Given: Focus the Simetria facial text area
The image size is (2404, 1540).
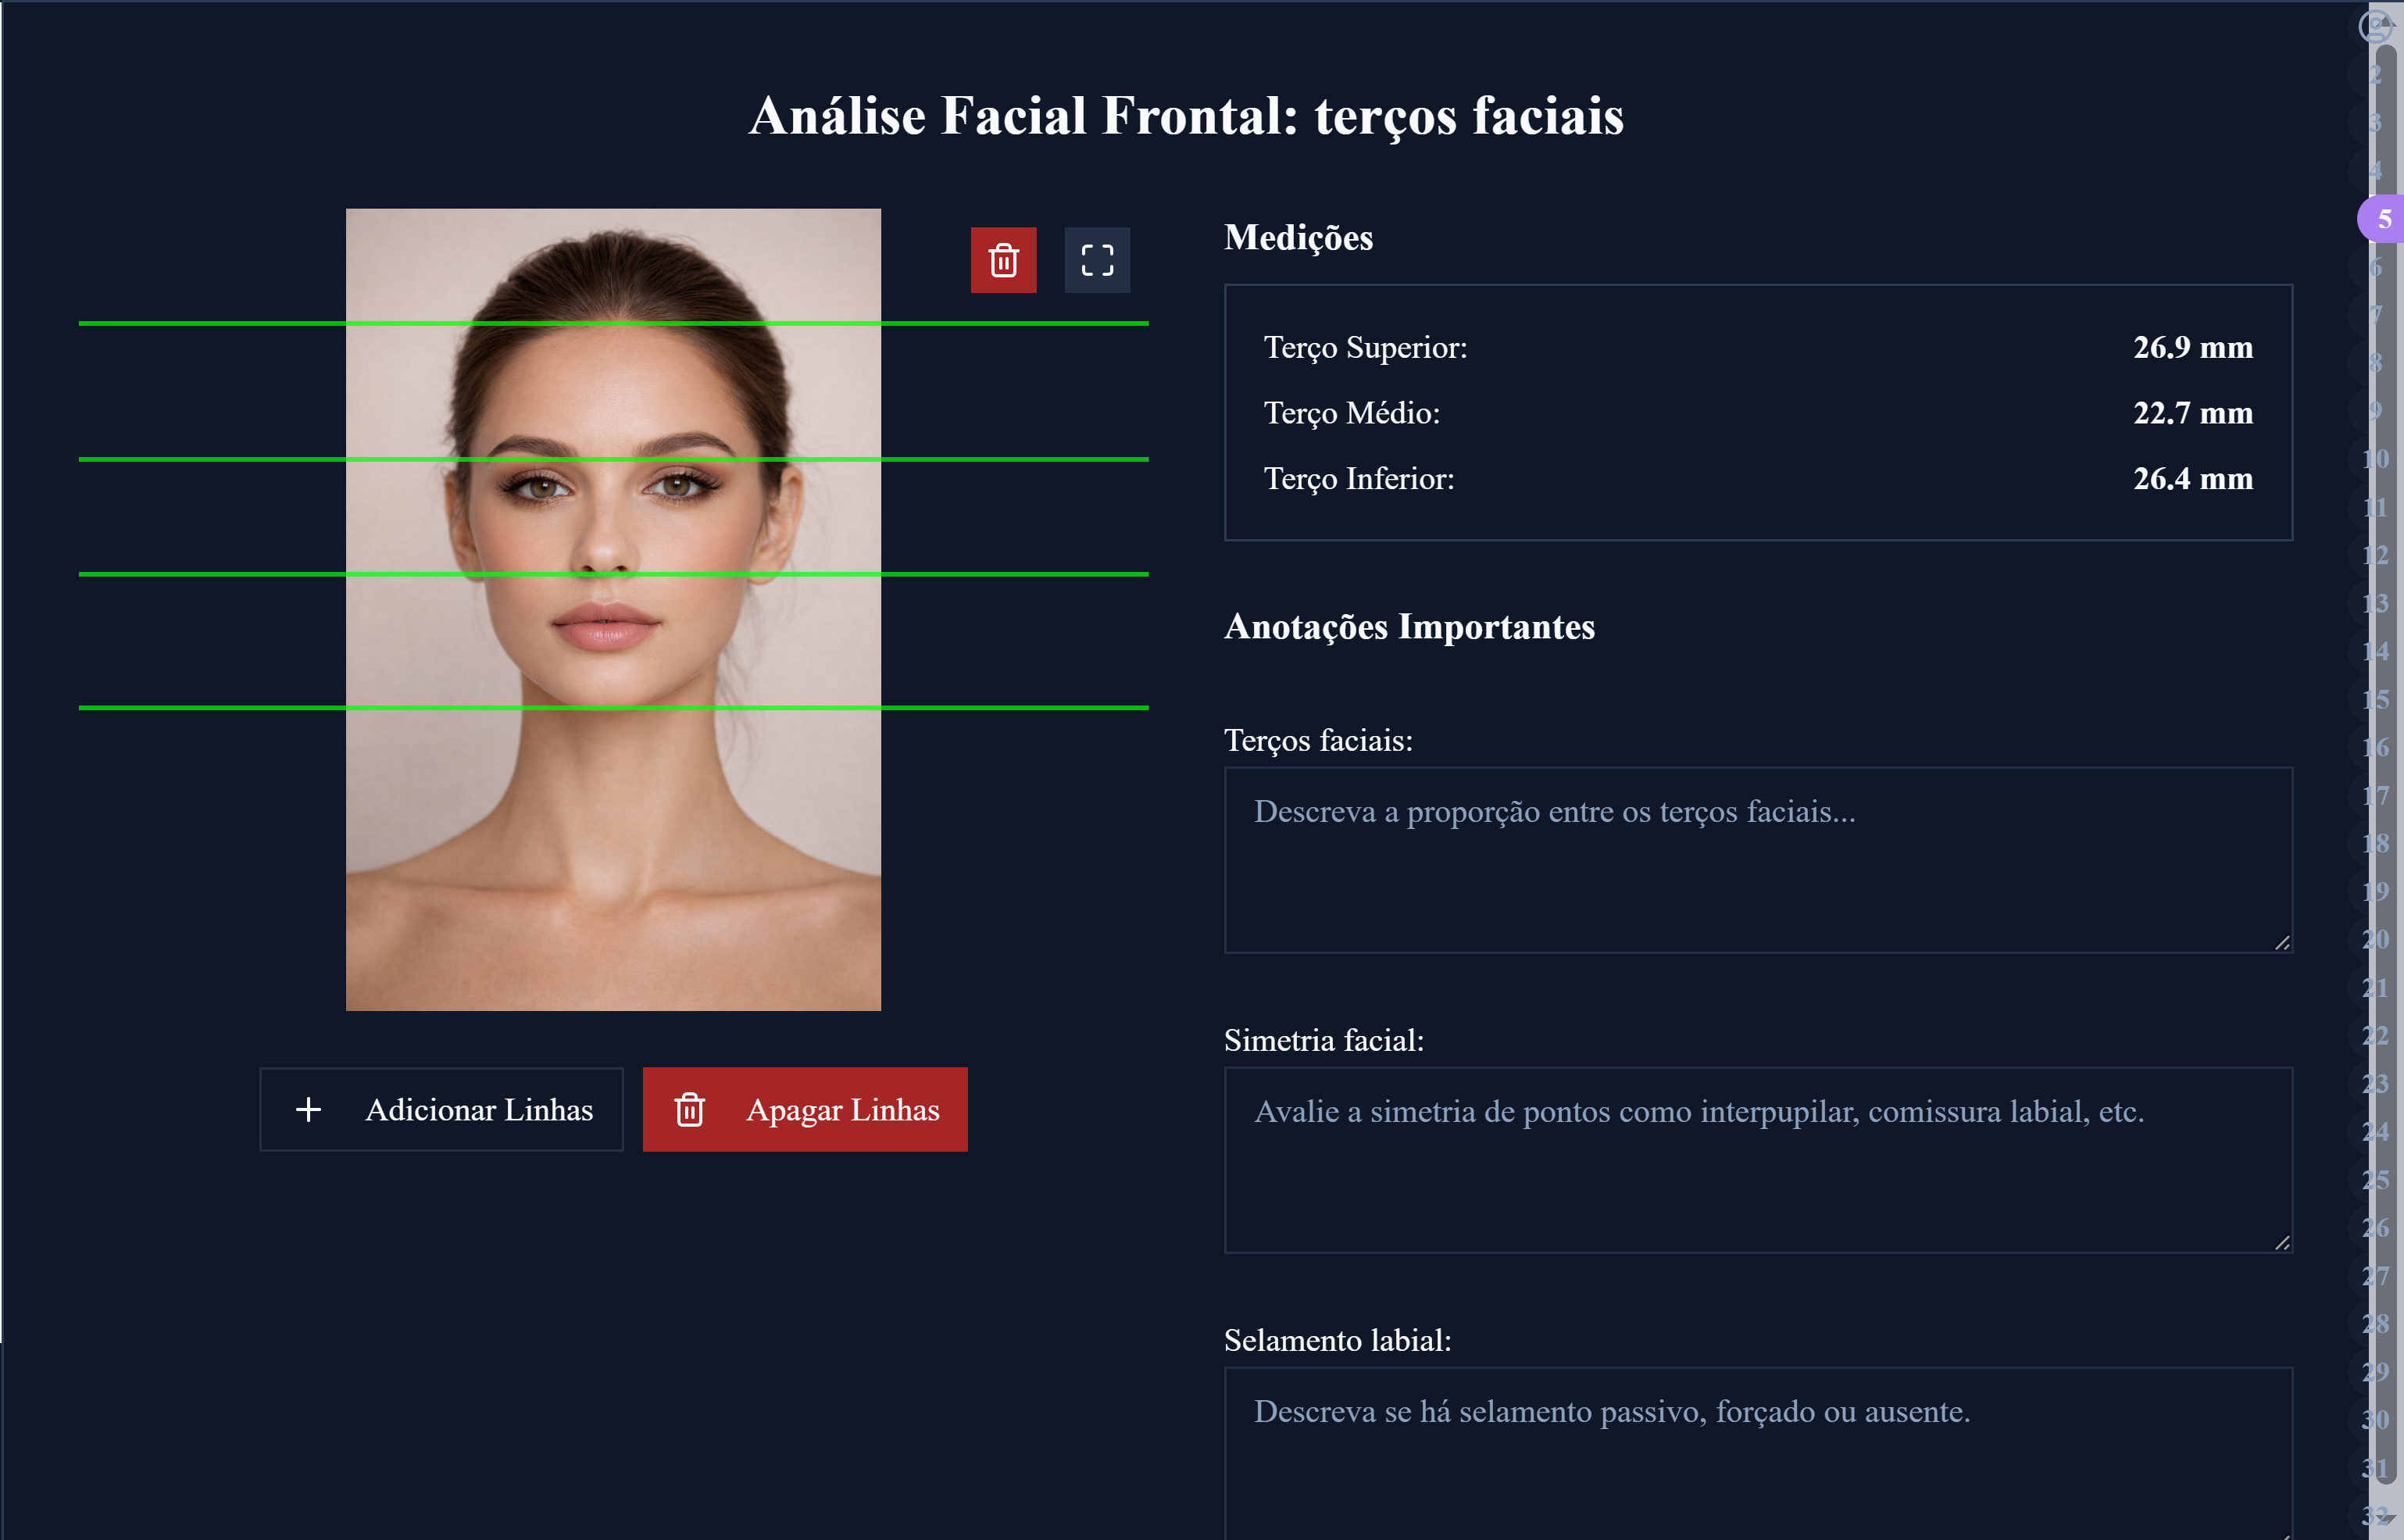Looking at the screenshot, I should coord(1757,1160).
